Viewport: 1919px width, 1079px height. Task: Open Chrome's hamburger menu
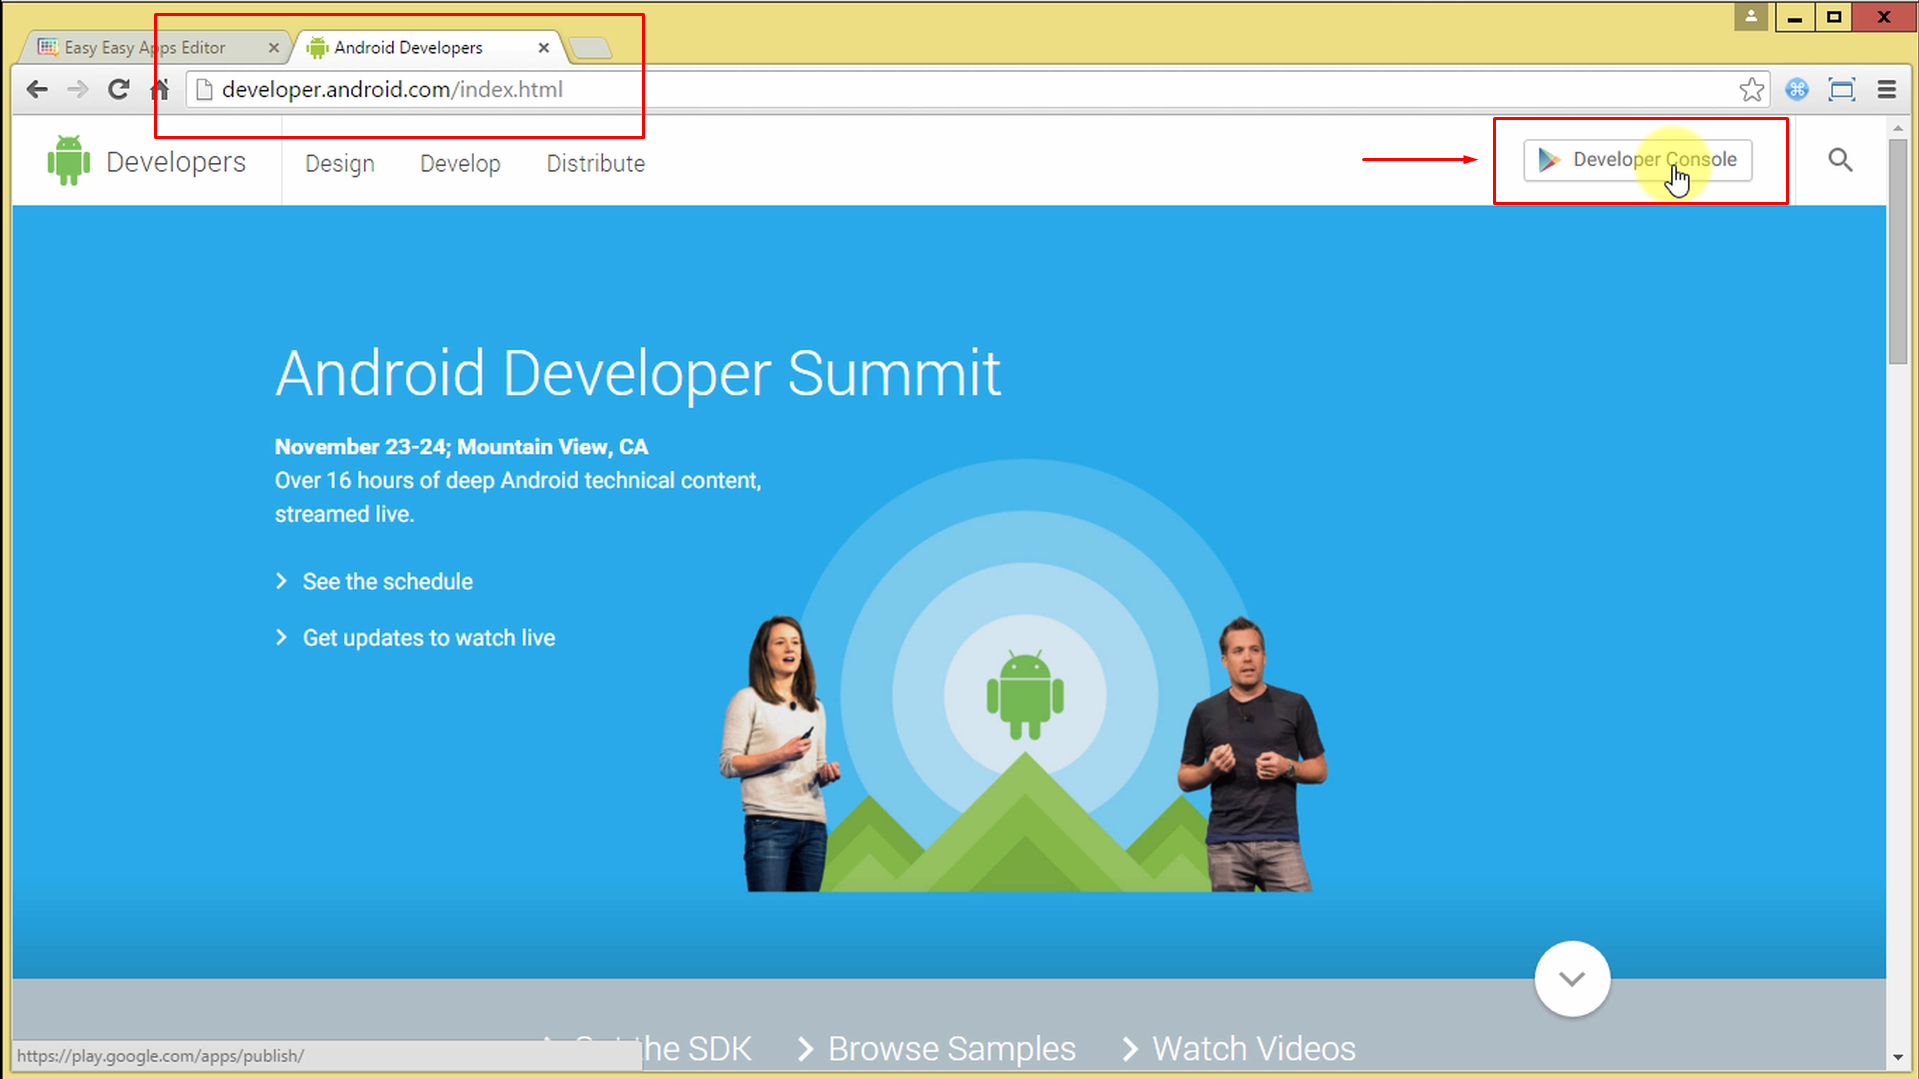[x=1886, y=89]
